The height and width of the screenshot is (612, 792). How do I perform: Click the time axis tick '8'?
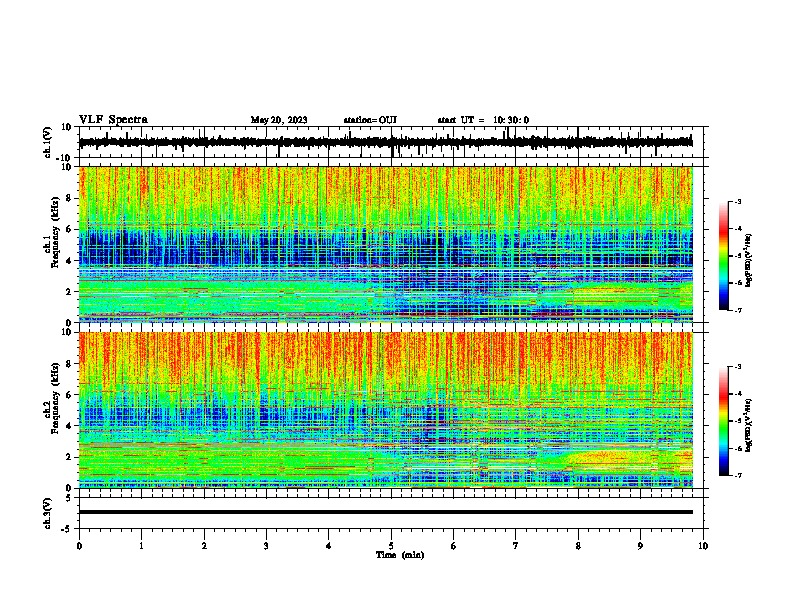coord(578,546)
